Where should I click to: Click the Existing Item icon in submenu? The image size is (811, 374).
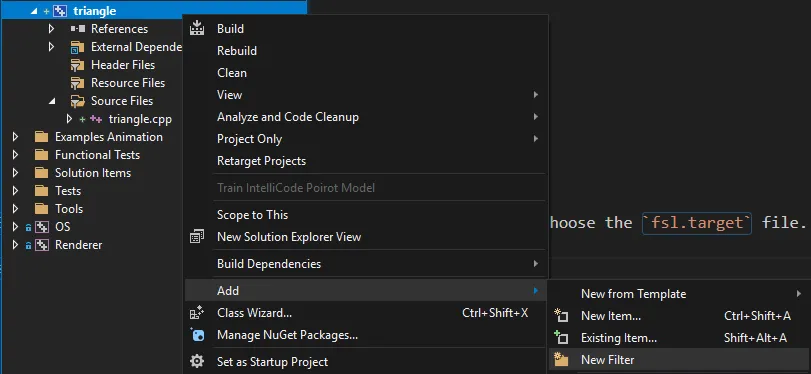pos(561,338)
